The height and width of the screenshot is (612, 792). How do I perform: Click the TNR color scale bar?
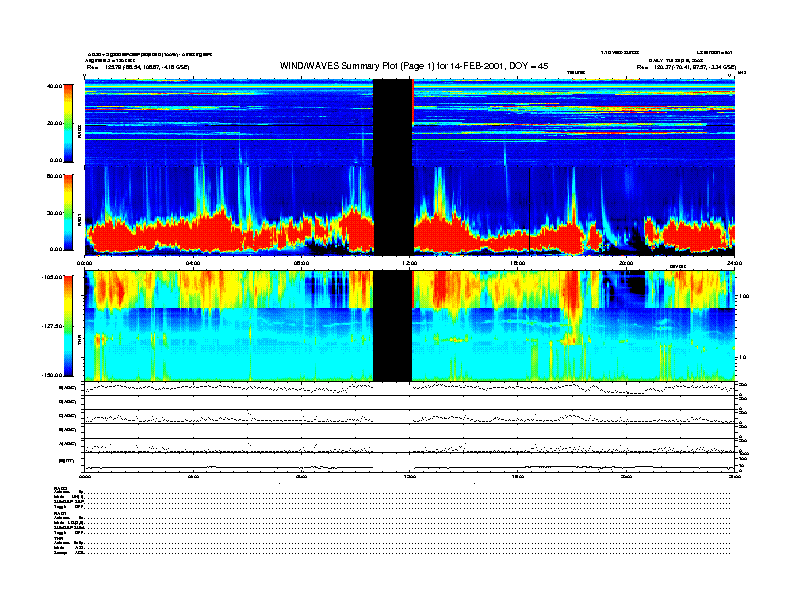click(68, 326)
